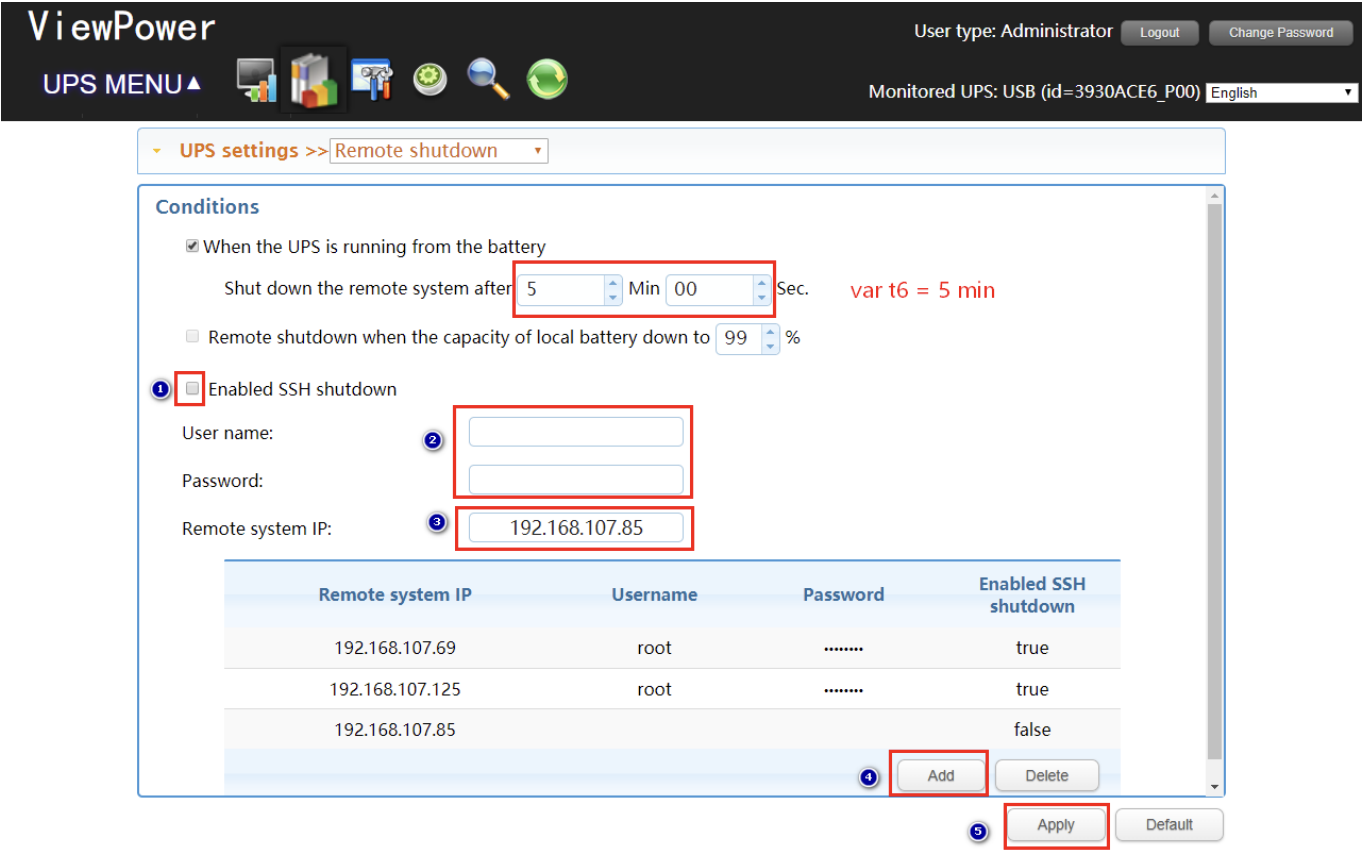Open the English language dropdown
The image size is (1368, 868).
[x=1281, y=93]
